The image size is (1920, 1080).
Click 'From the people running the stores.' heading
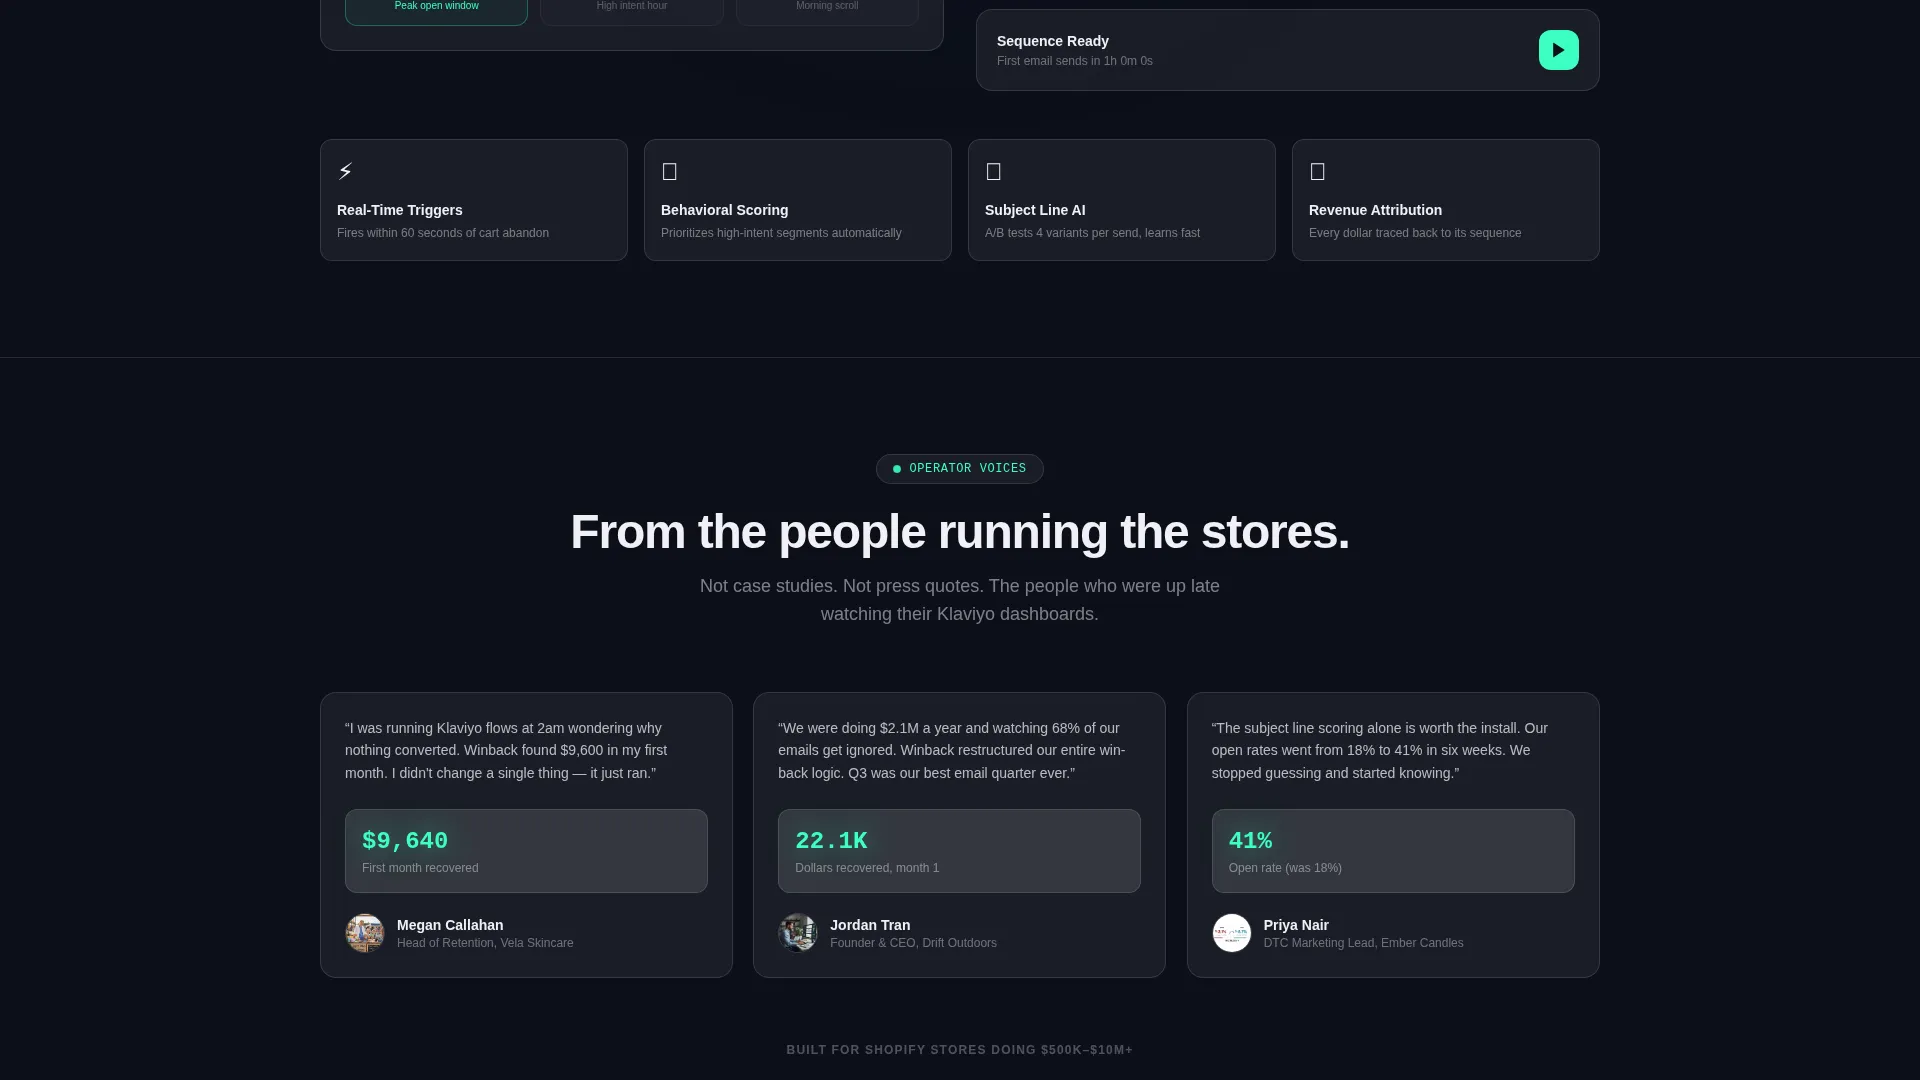pyautogui.click(x=960, y=532)
